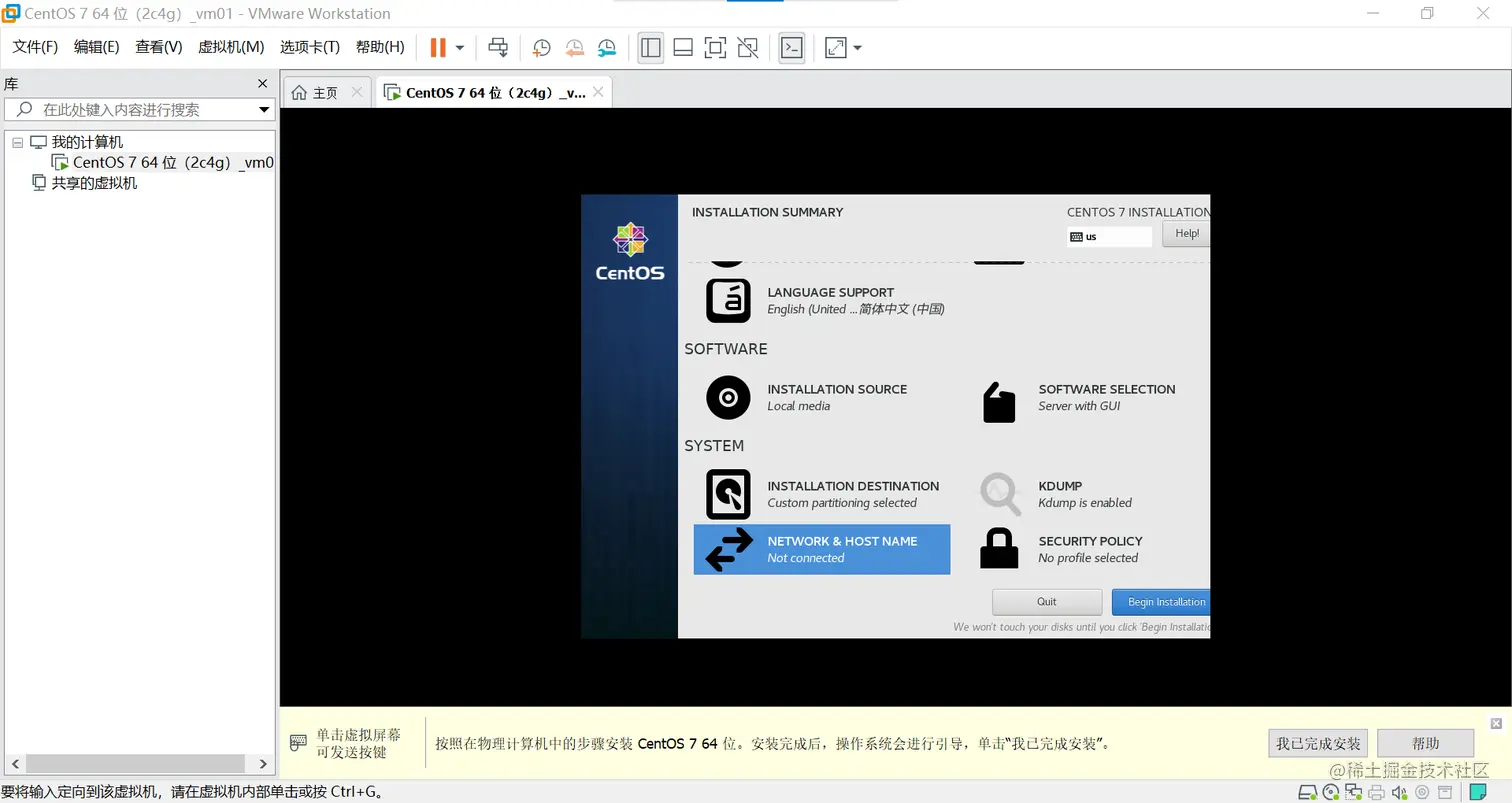Open INSTALLATION SOURCE disc icon

(728, 397)
